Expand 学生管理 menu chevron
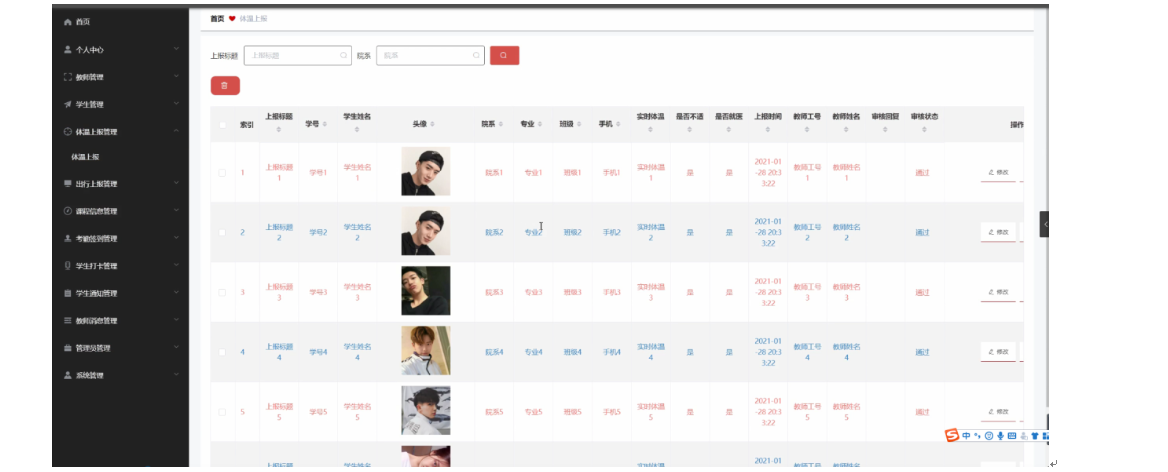 [176, 104]
